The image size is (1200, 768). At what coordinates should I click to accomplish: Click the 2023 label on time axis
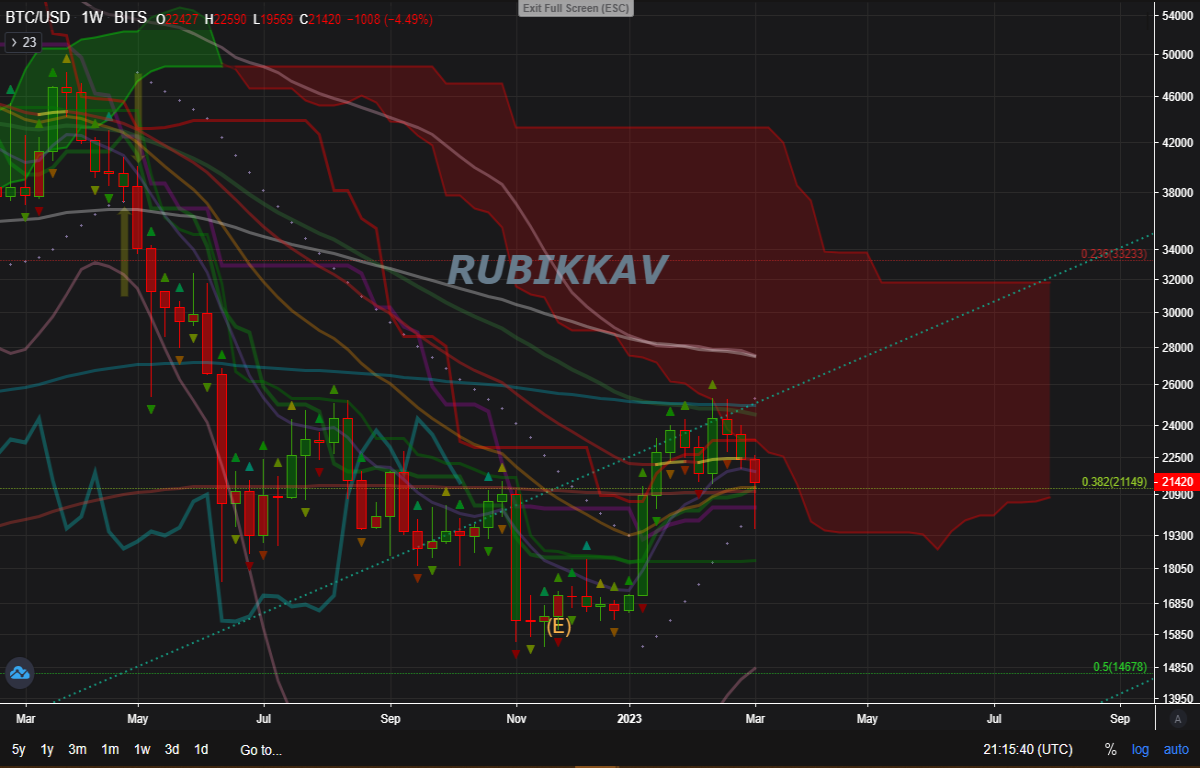coord(630,718)
